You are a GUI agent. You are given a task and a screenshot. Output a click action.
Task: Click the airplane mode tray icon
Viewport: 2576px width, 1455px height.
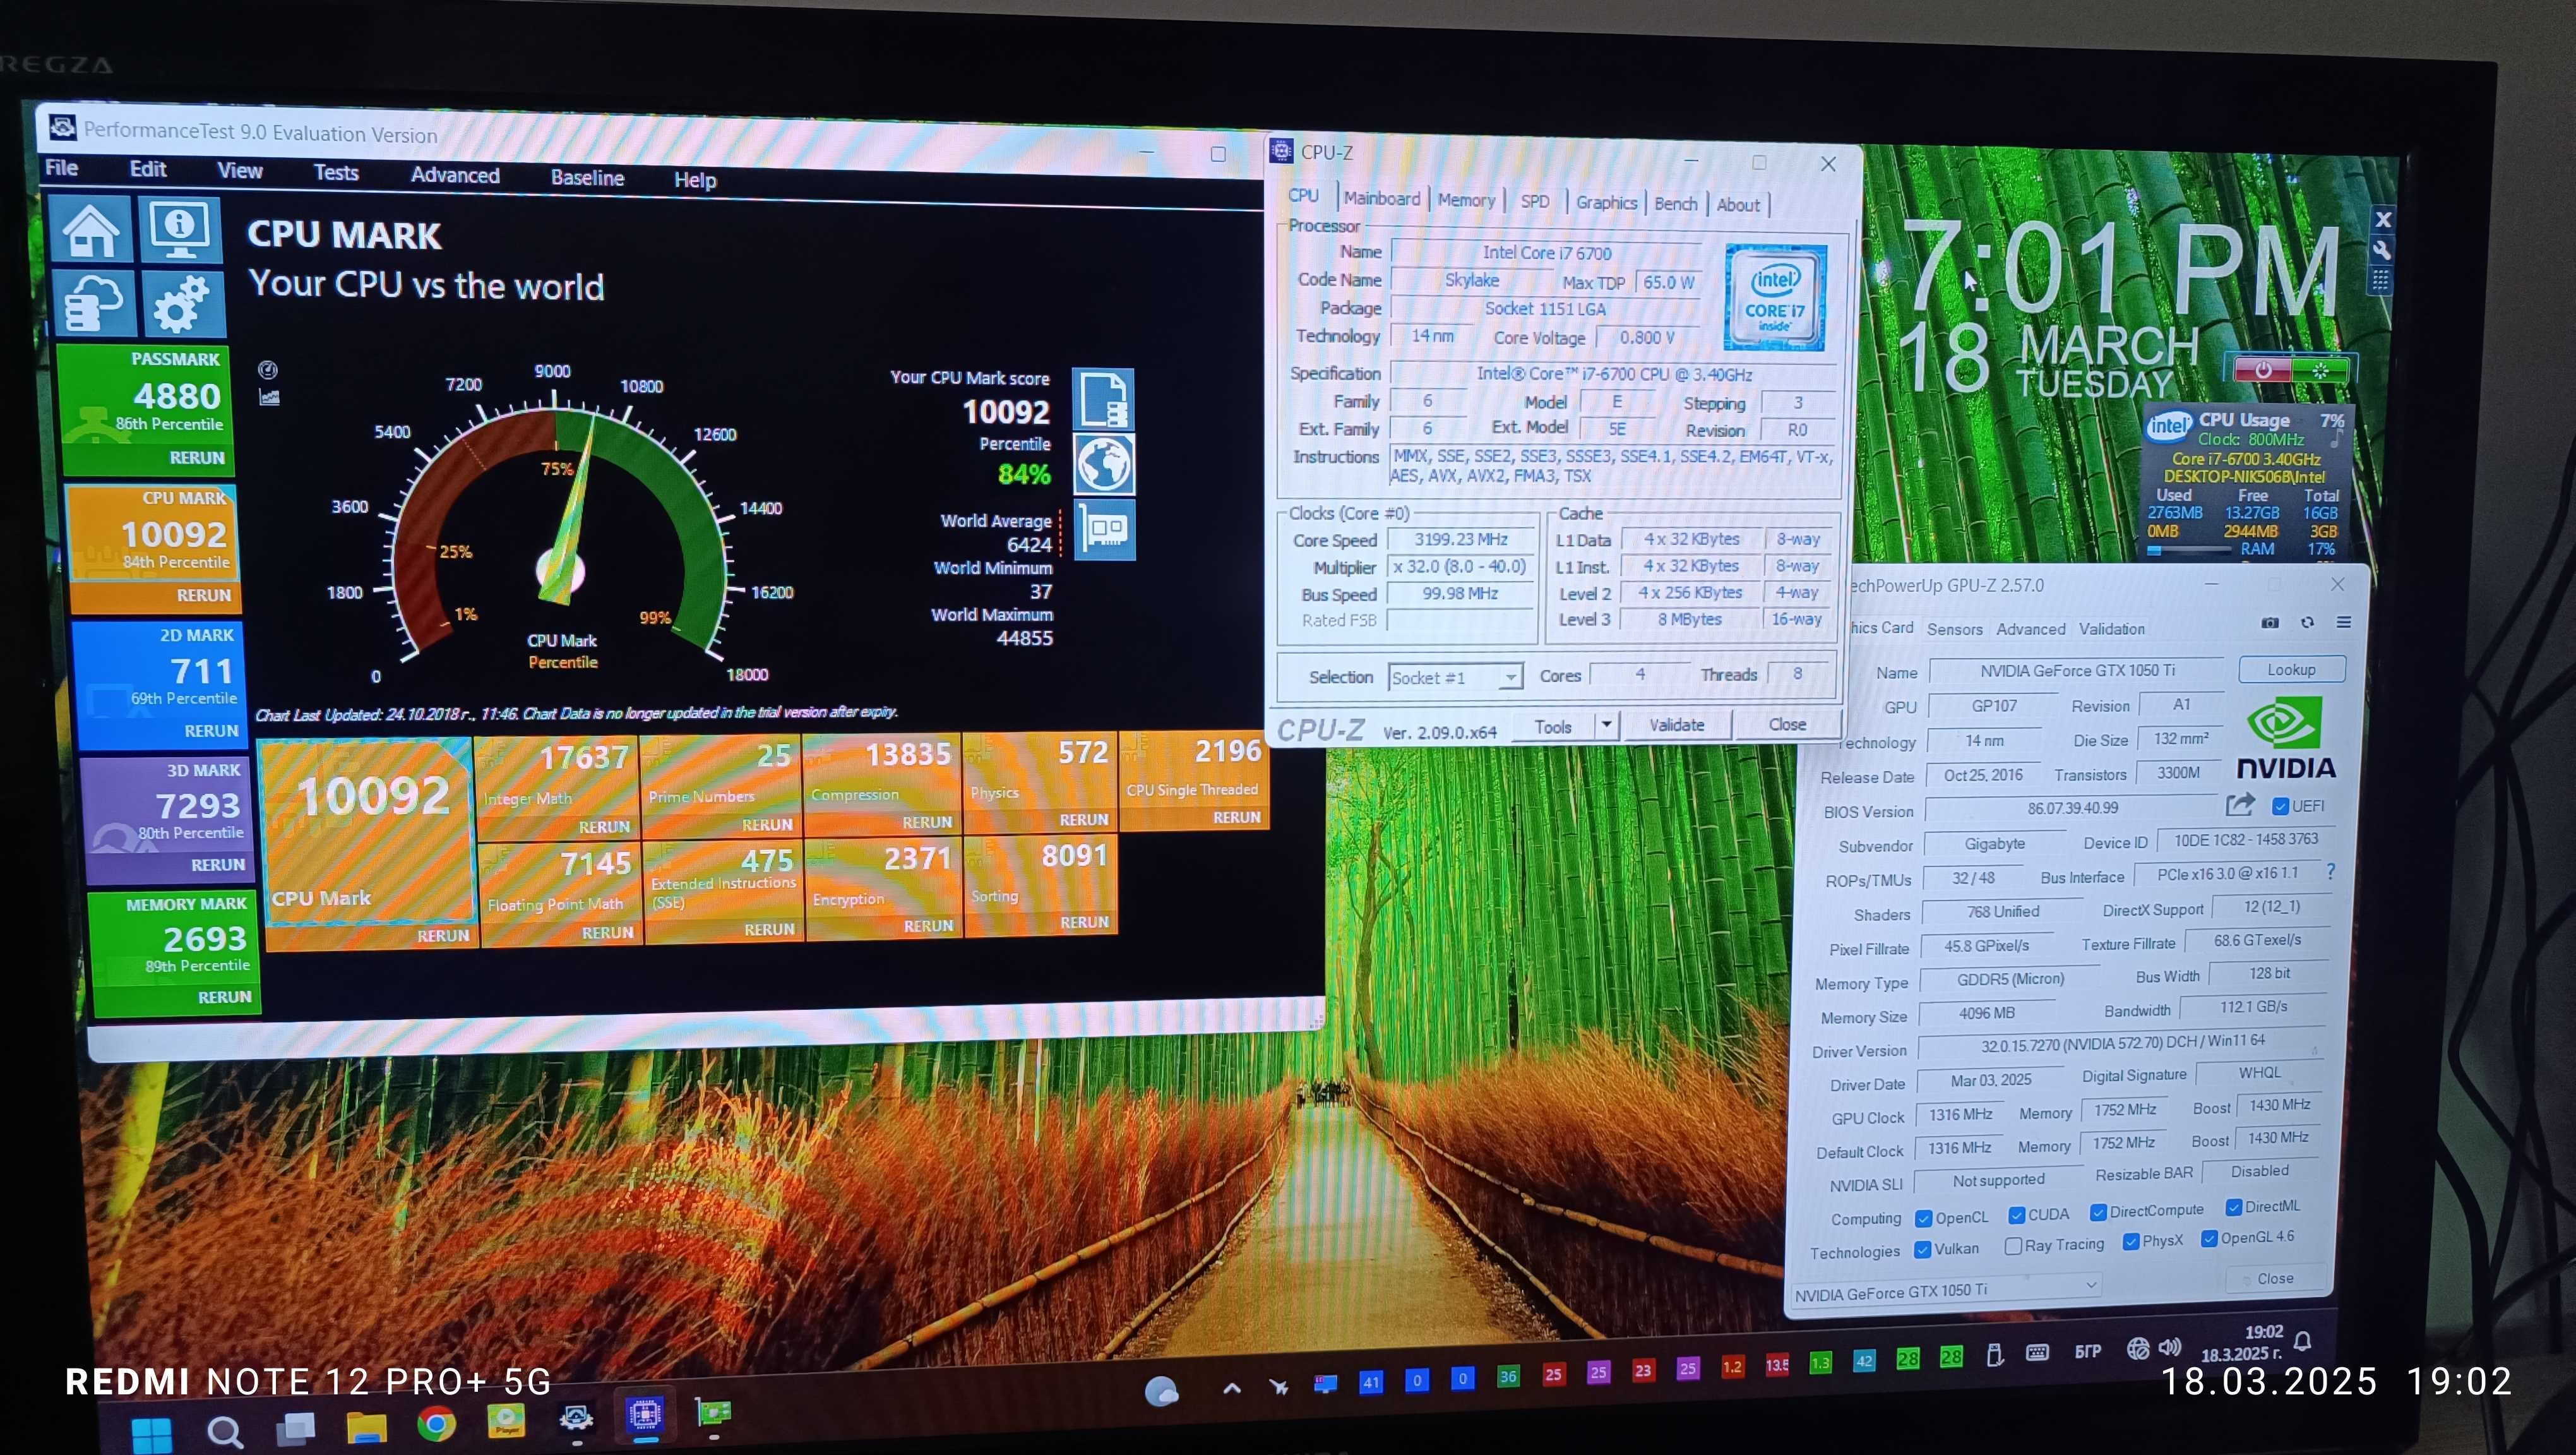(x=1278, y=1386)
